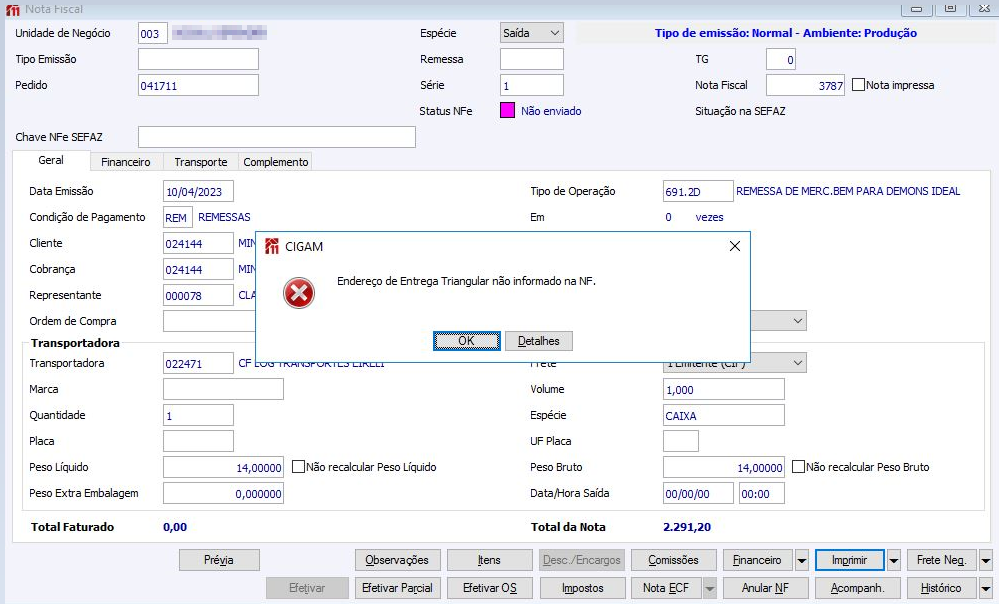Click the Data Emissão field 10/04/2023
The image size is (999, 604).
[198, 191]
